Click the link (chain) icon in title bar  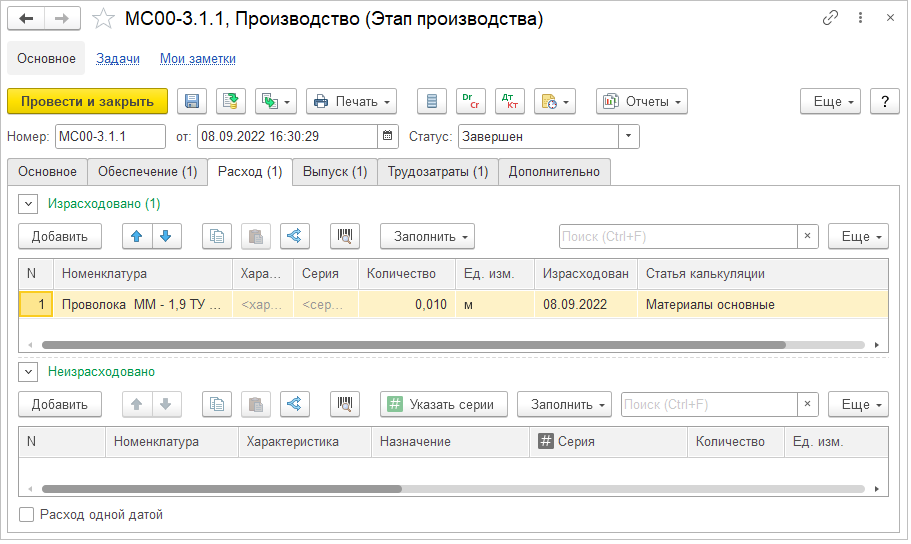coord(830,19)
